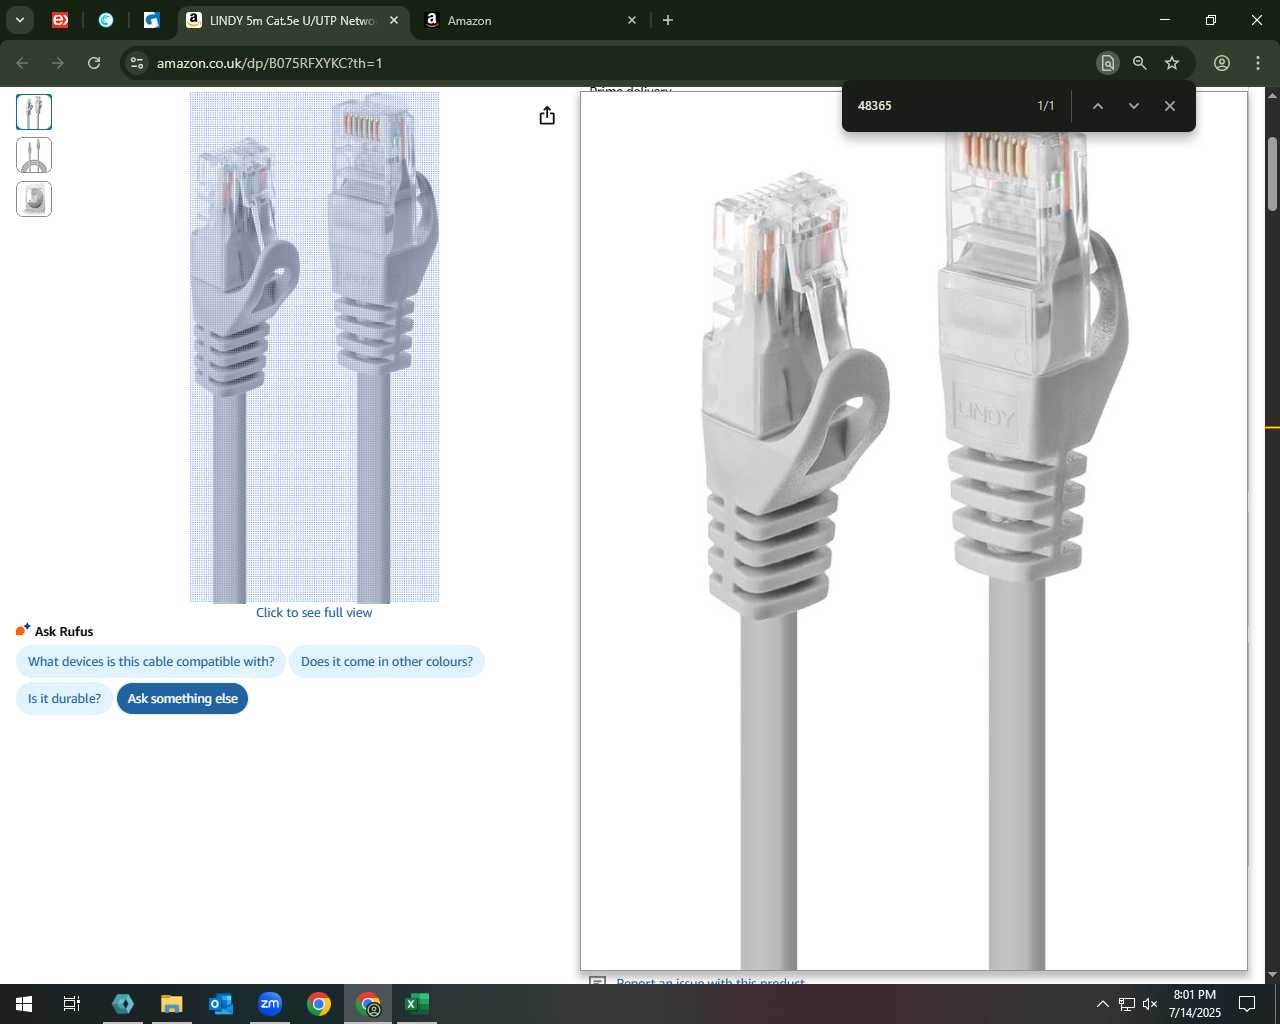1280x1024 pixels.
Task: Open Task View on taskbar
Action: pos(72,1004)
